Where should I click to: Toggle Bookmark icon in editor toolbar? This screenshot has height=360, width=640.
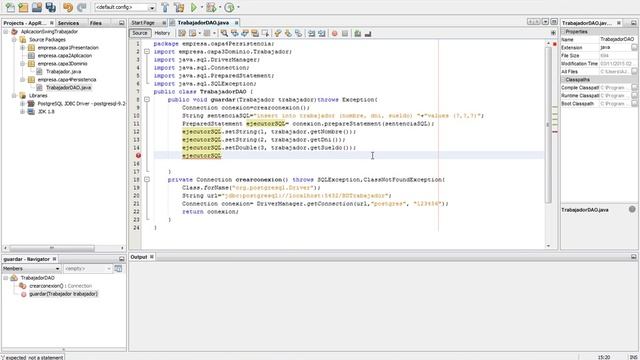coord(298,33)
